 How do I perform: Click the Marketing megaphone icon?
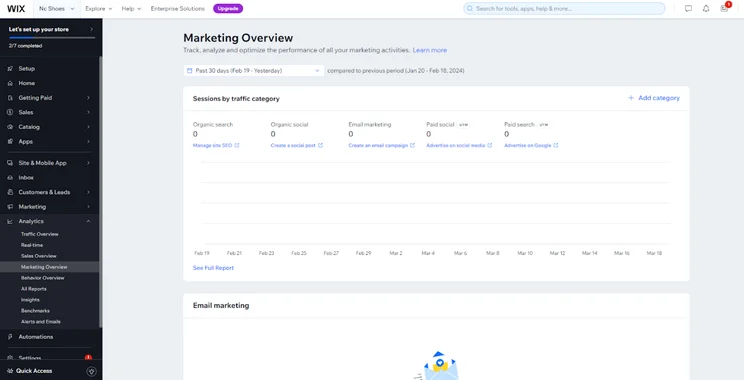pyautogui.click(x=10, y=207)
